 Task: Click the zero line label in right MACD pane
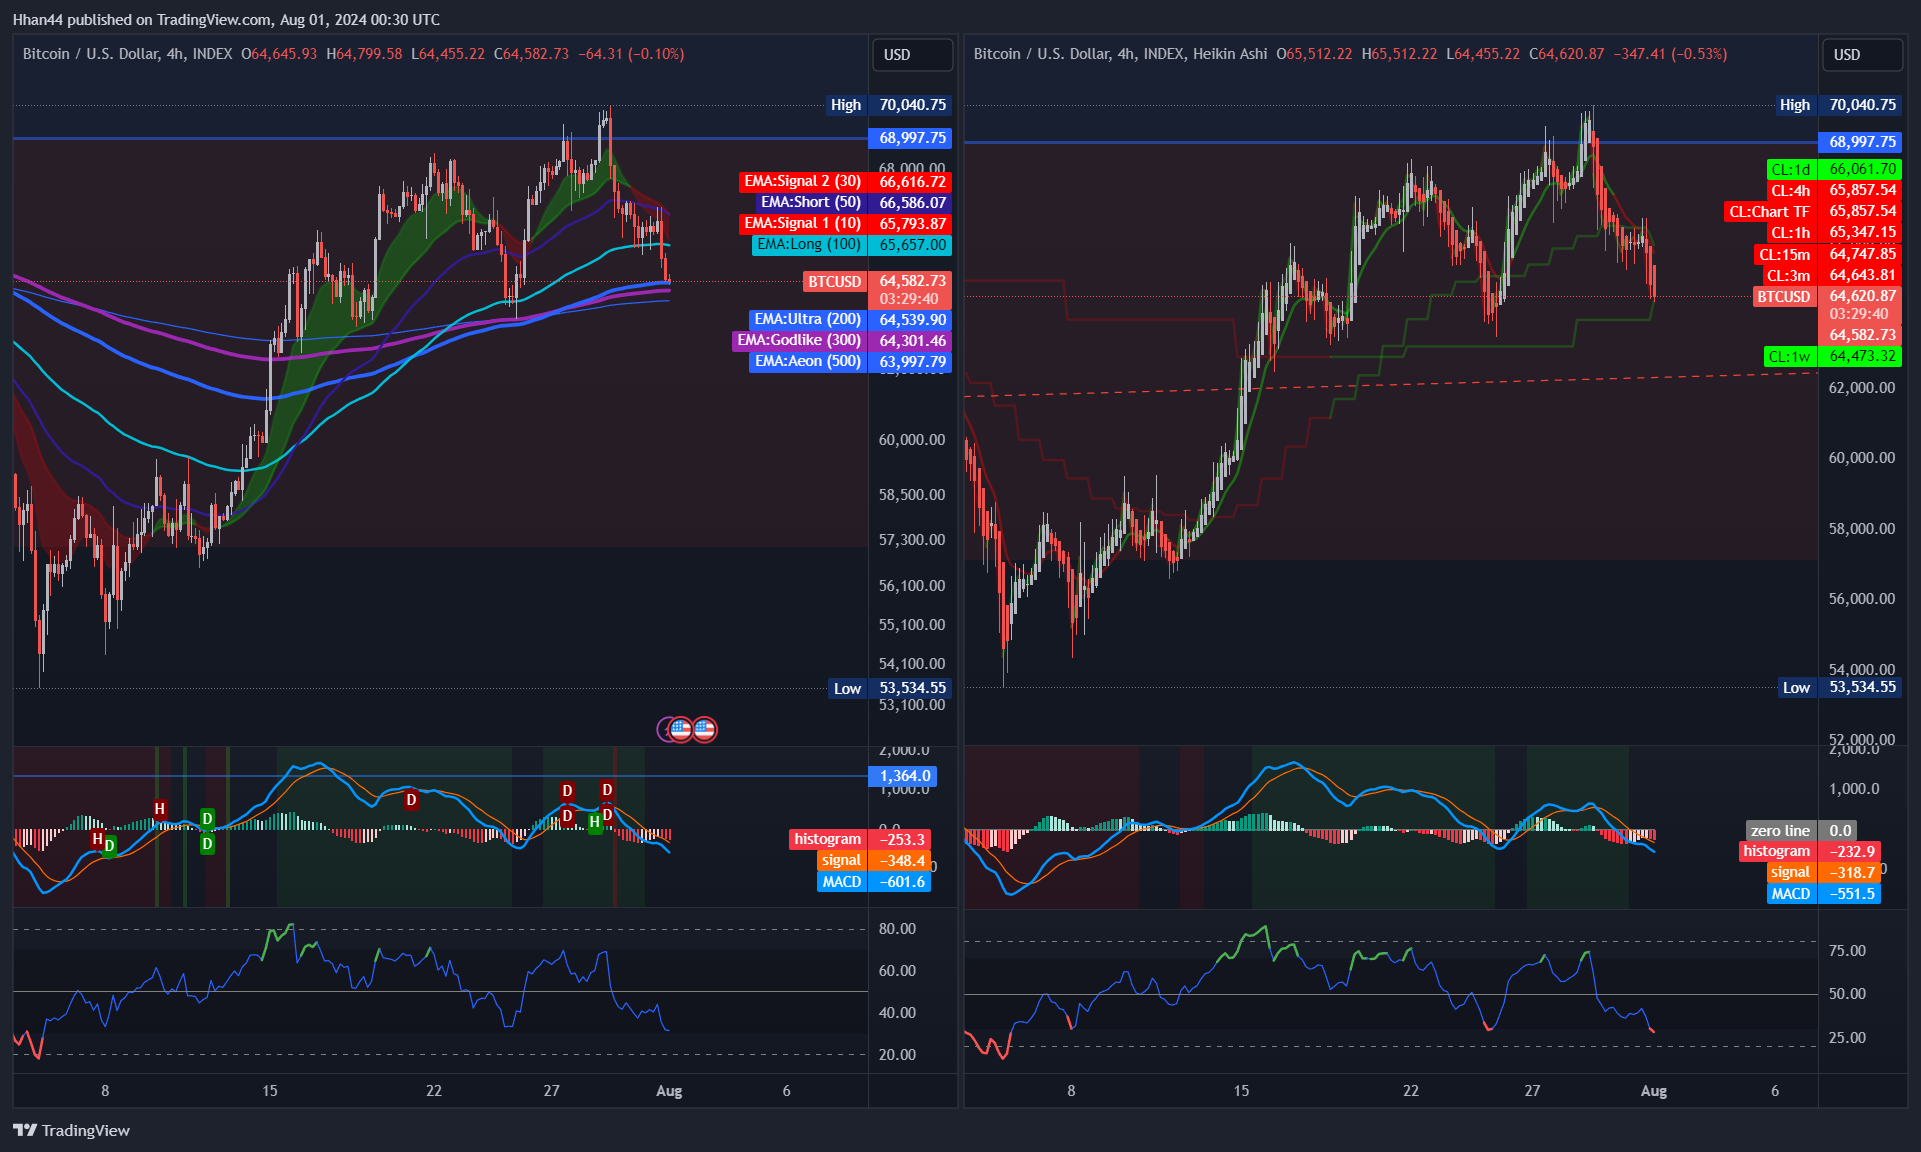pos(1780,830)
